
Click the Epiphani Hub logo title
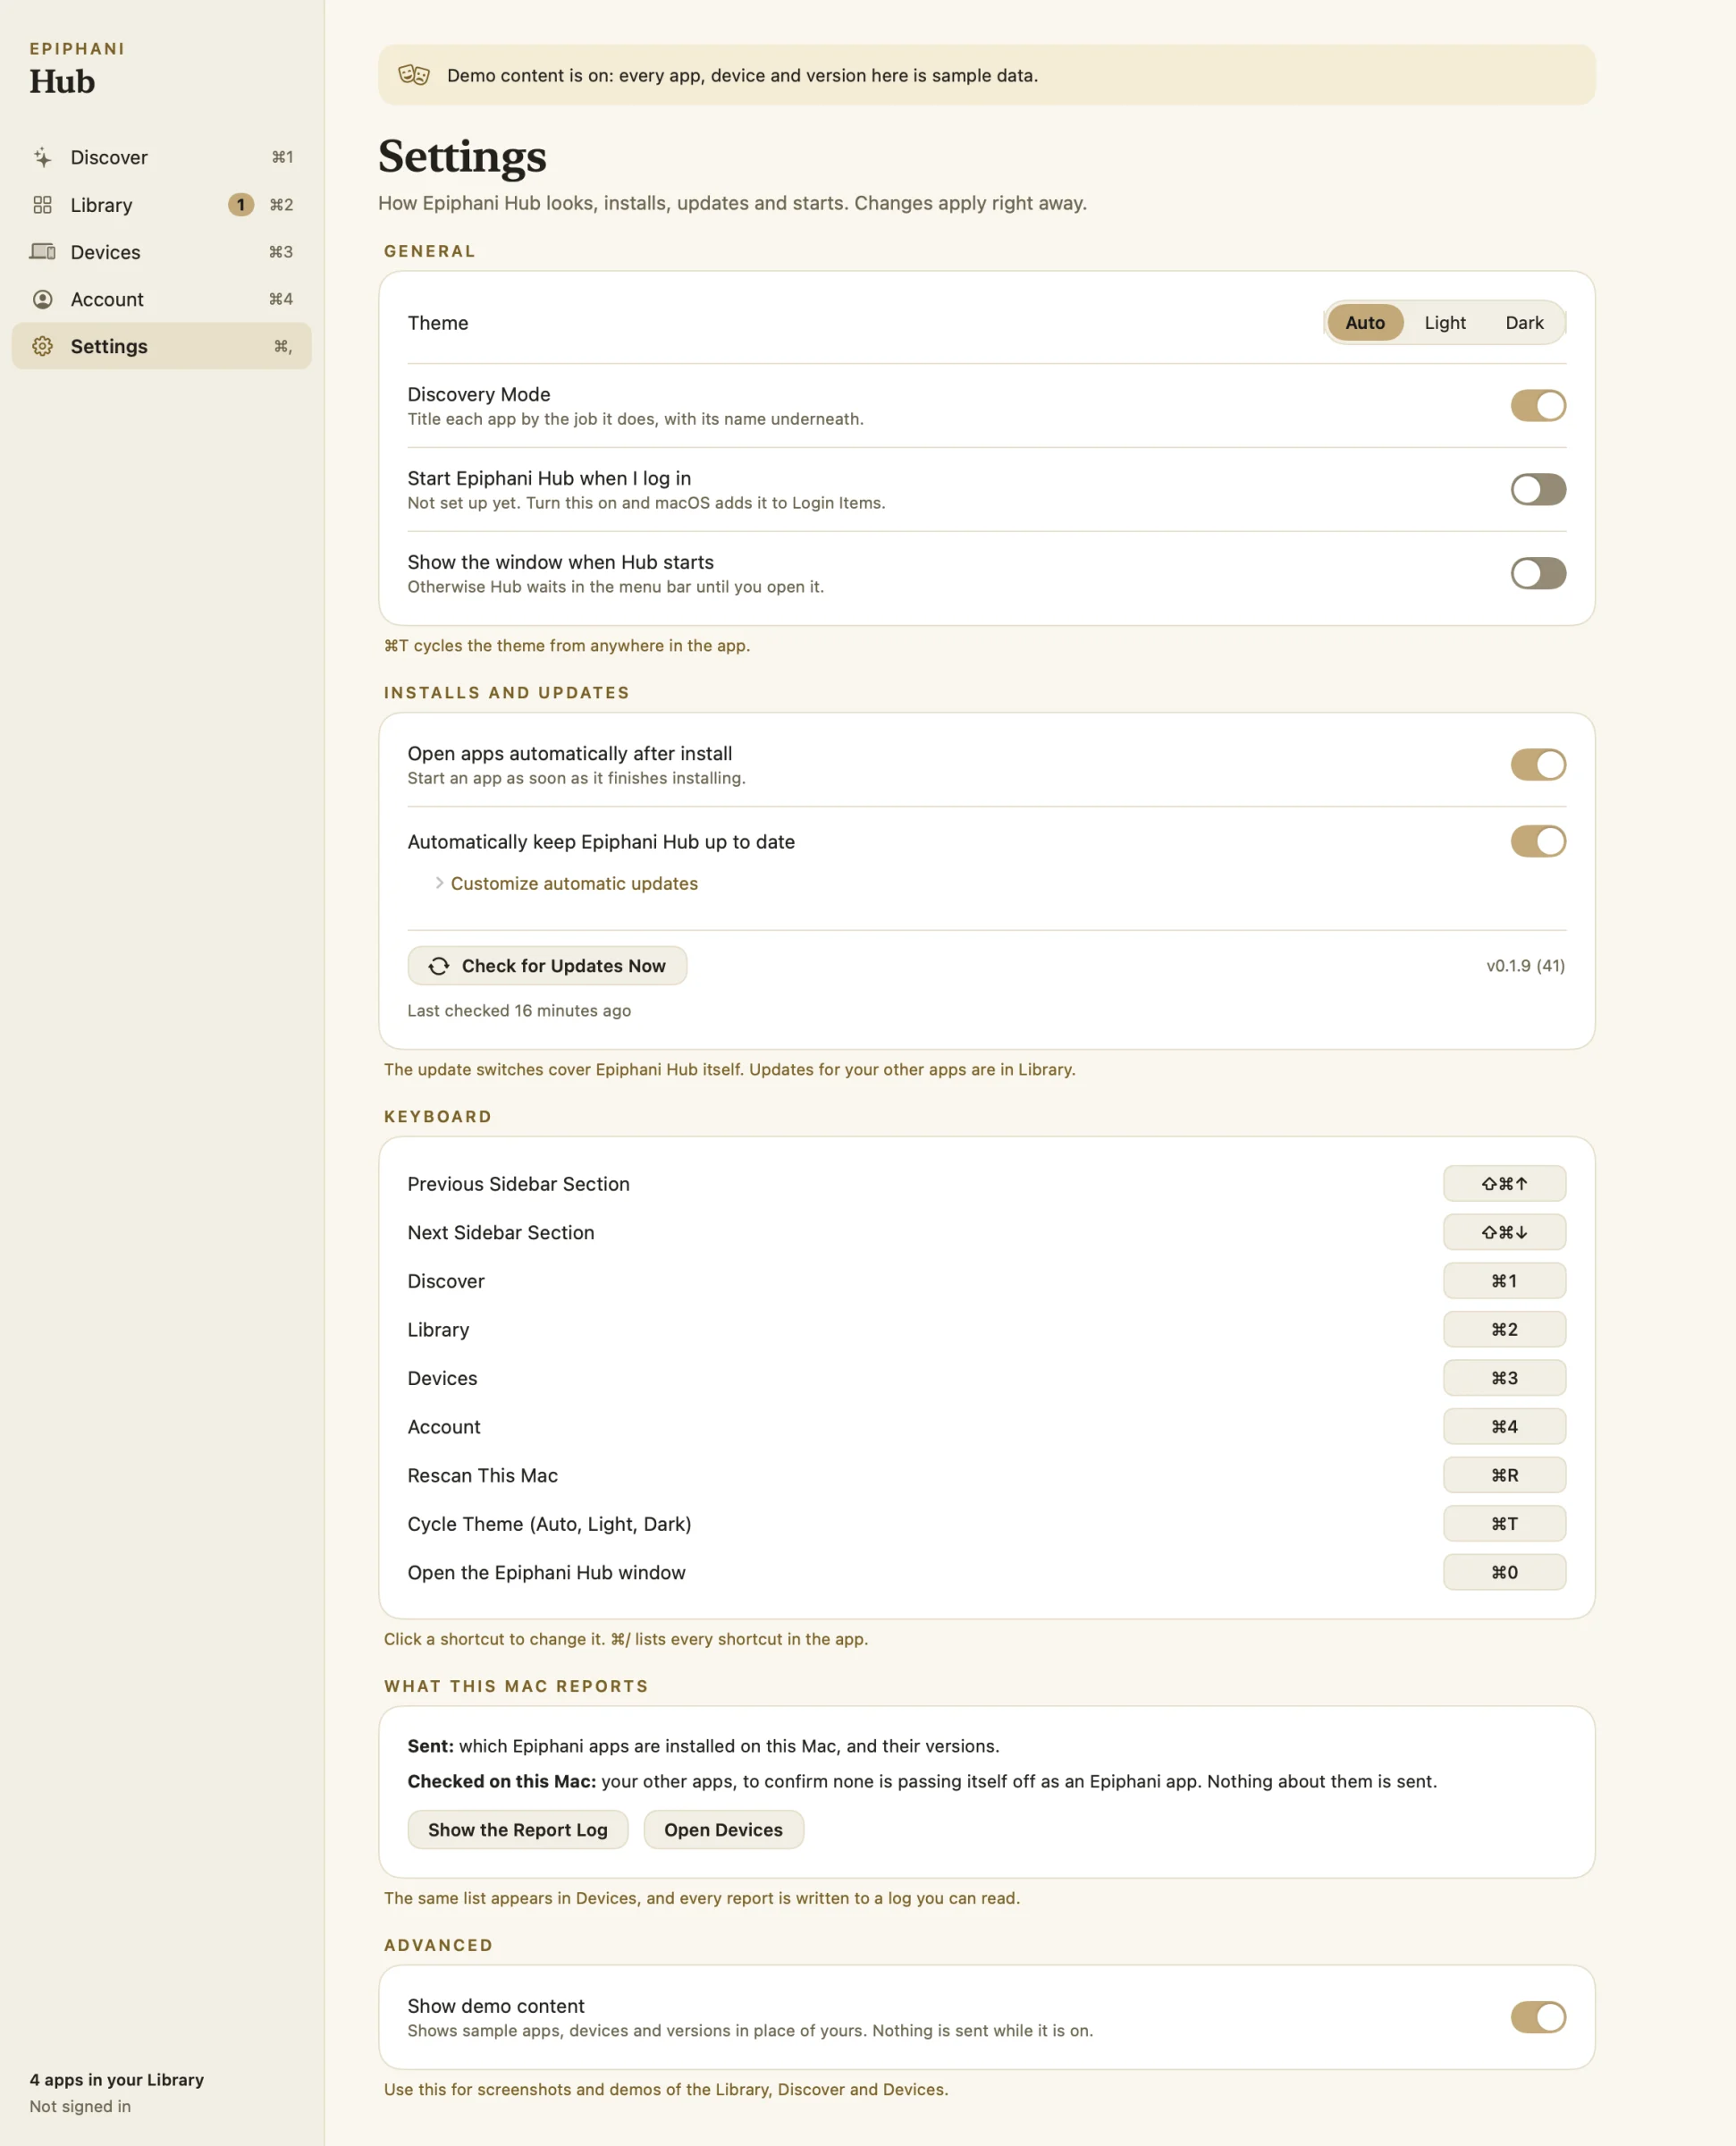click(77, 69)
